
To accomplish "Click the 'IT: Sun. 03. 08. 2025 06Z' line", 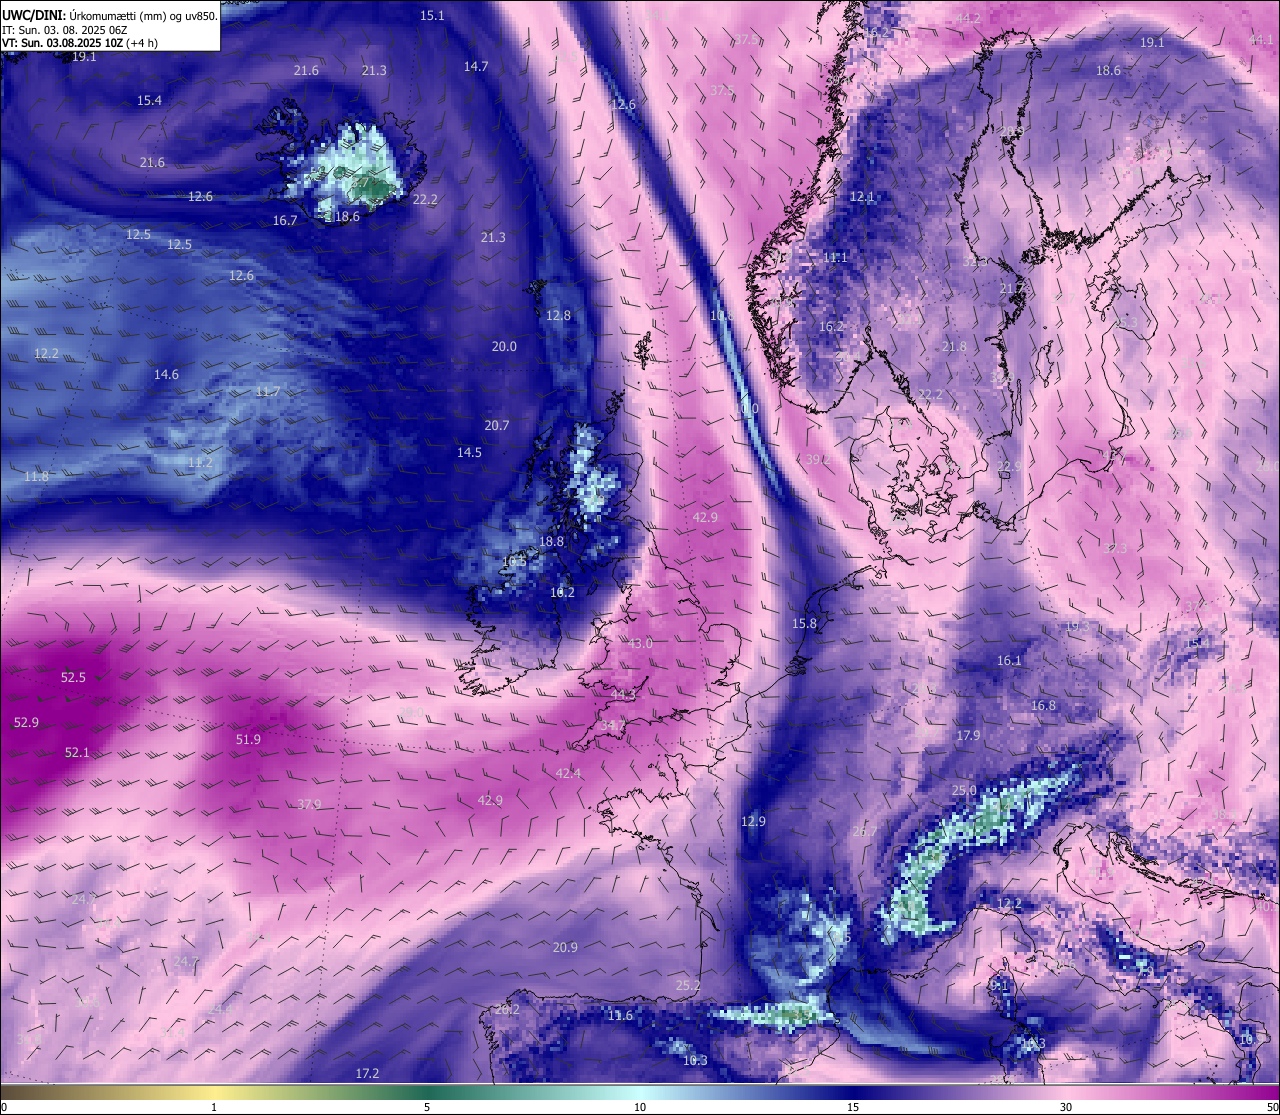I will [x=65, y=30].
